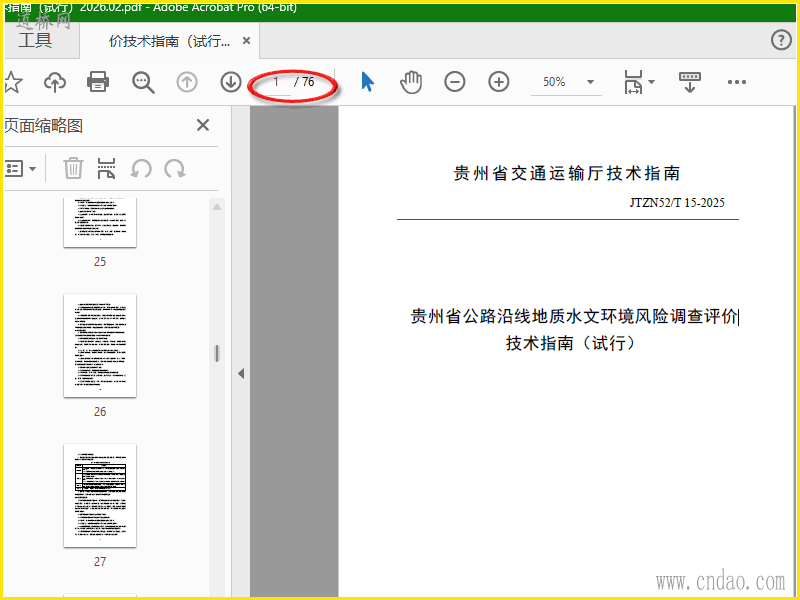Go to previous page with the up arrow
This screenshot has width=800, height=600.
click(x=187, y=82)
